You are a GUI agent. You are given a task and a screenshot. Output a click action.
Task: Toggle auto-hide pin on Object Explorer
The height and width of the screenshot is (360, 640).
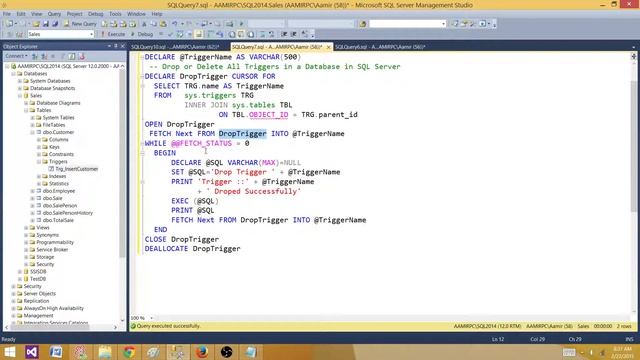pyautogui.click(x=116, y=46)
